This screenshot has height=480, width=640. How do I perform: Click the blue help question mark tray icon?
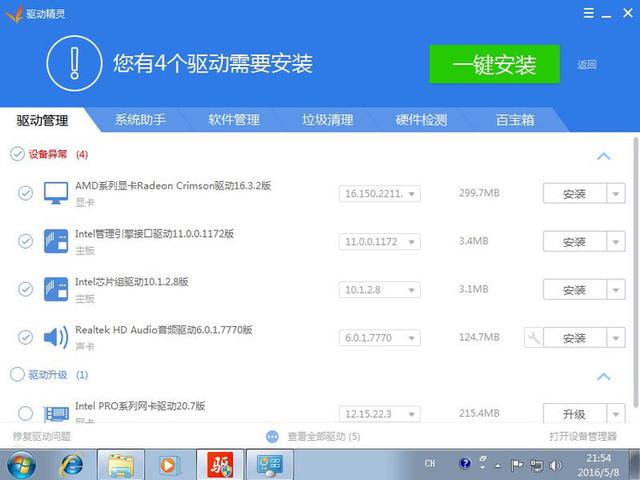[465, 463]
